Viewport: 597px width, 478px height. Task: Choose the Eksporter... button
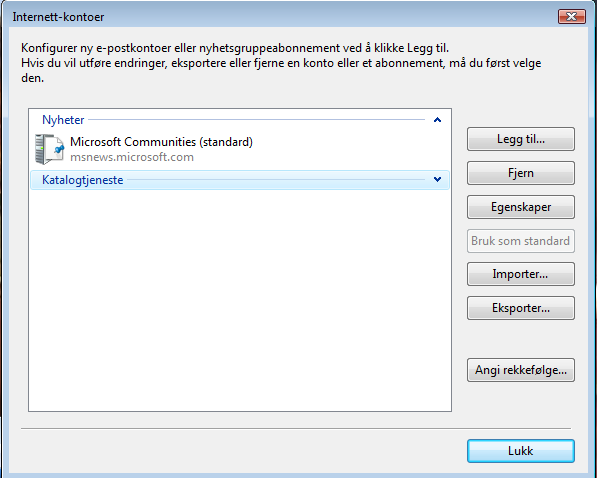(x=521, y=308)
